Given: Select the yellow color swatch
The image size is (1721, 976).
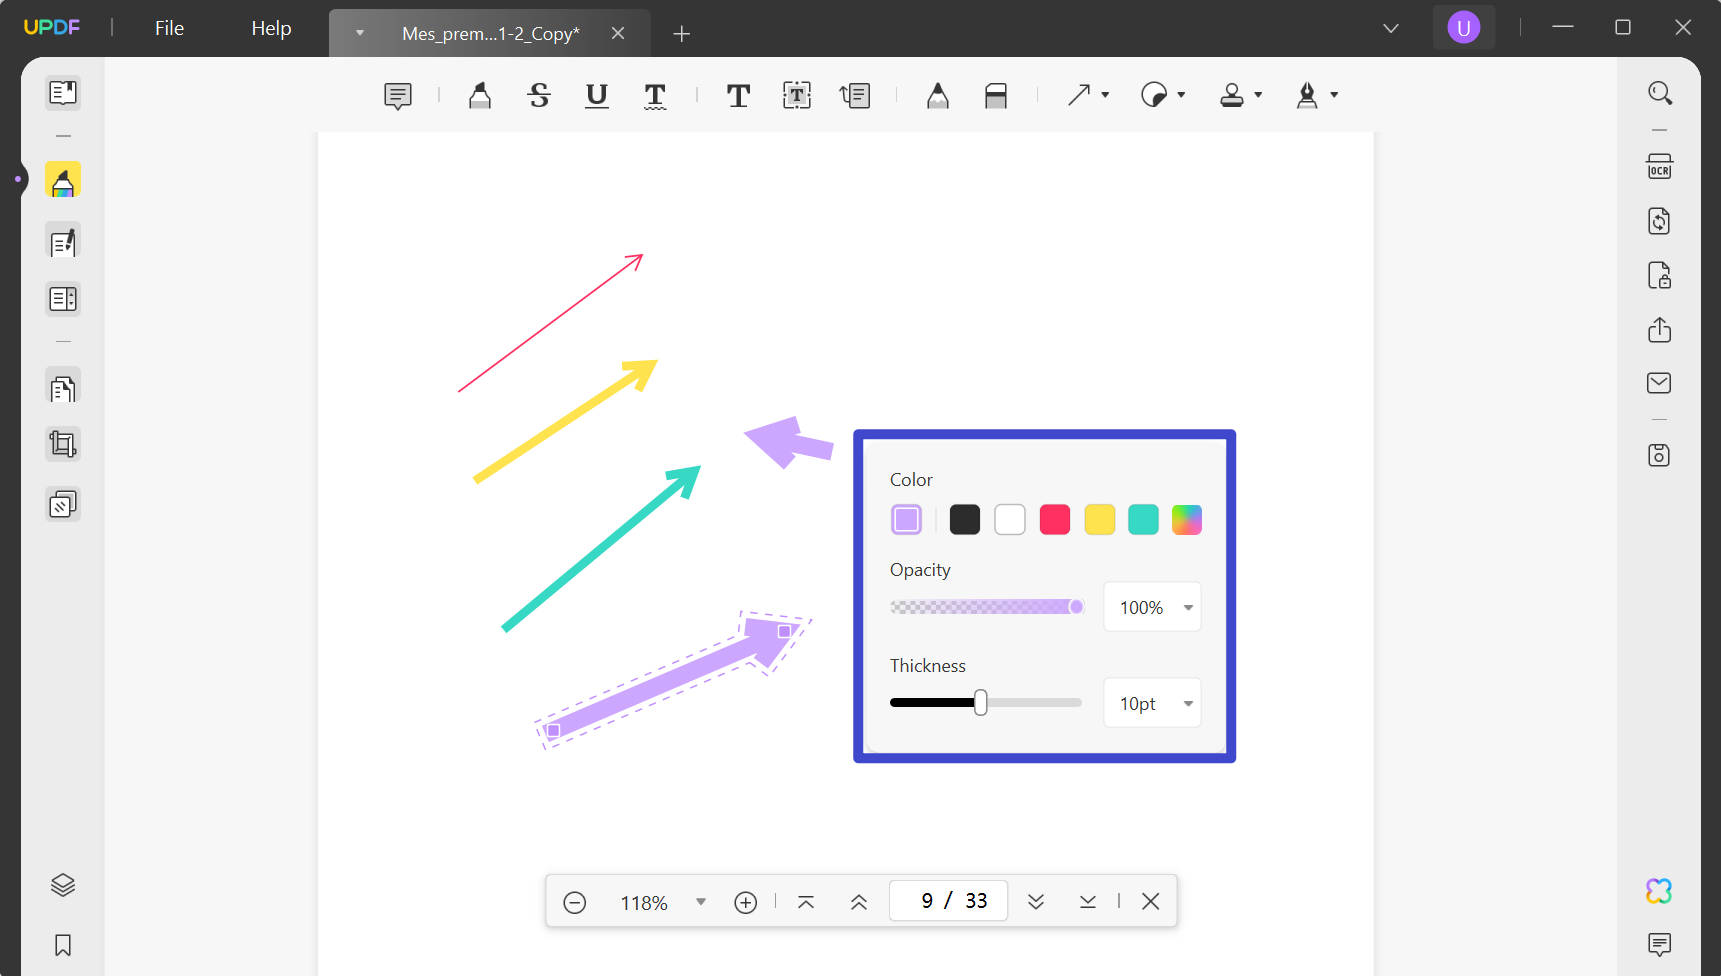Looking at the screenshot, I should tap(1099, 519).
